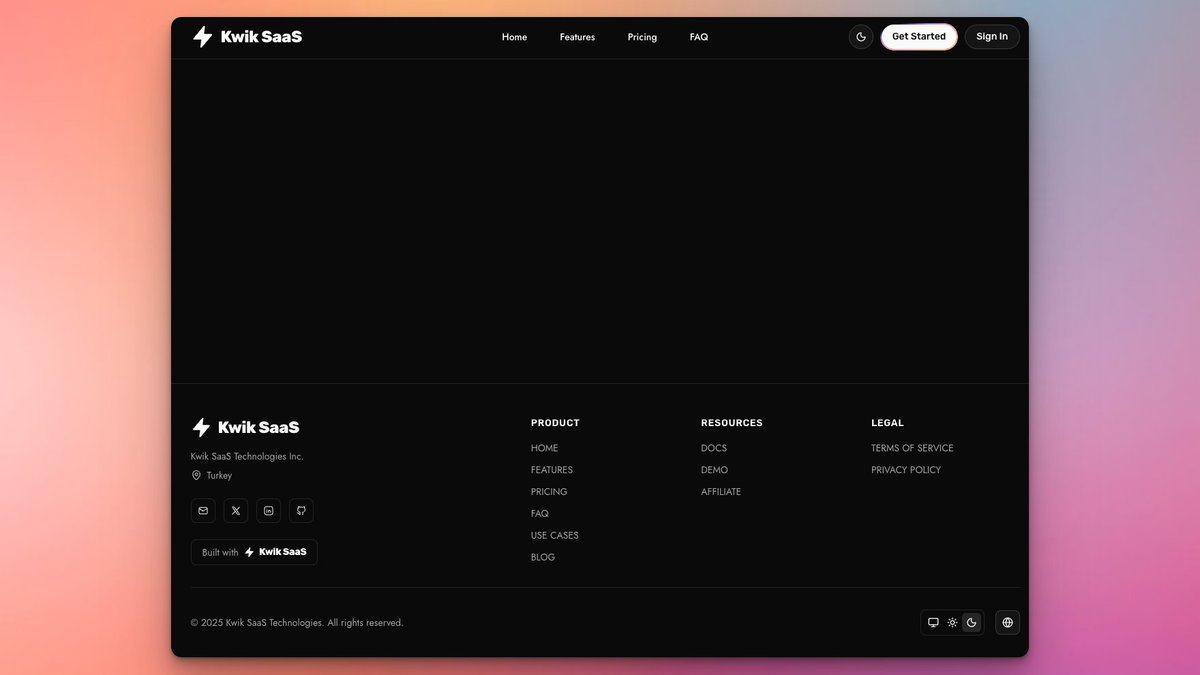1200x675 pixels.
Task: Enable light mode with the sun icon
Action: point(952,622)
